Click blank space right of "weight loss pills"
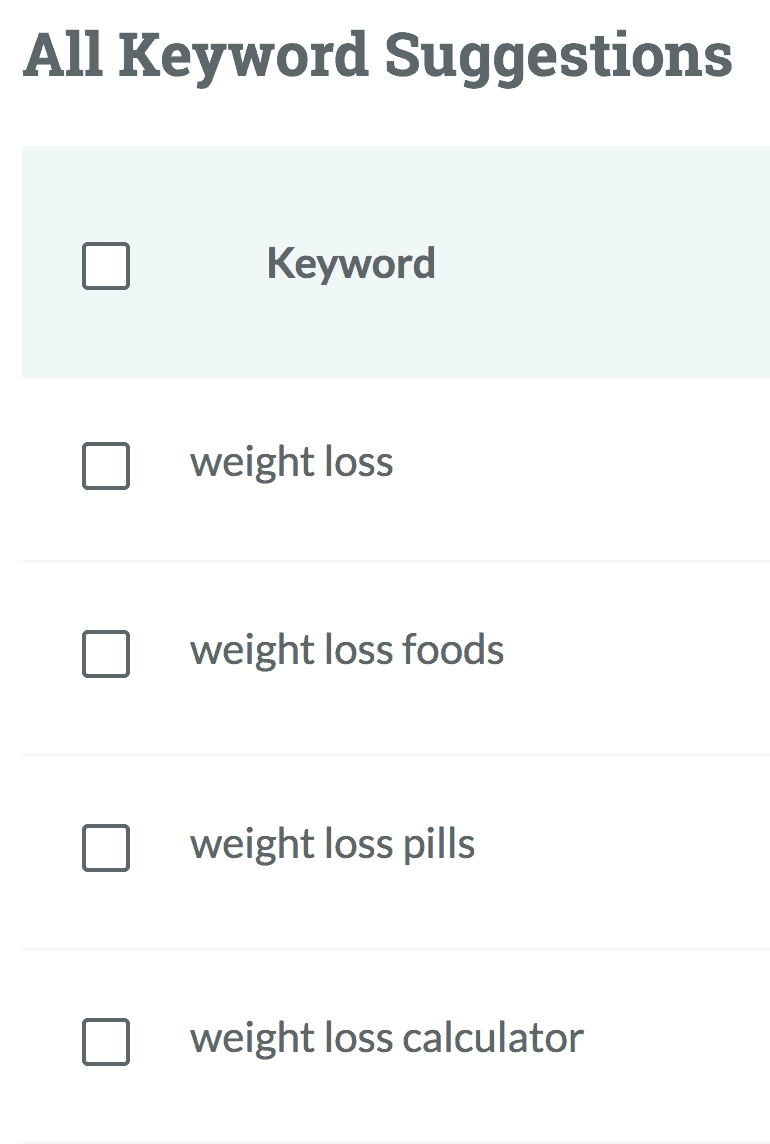This screenshot has width=770, height=1144. (622, 846)
